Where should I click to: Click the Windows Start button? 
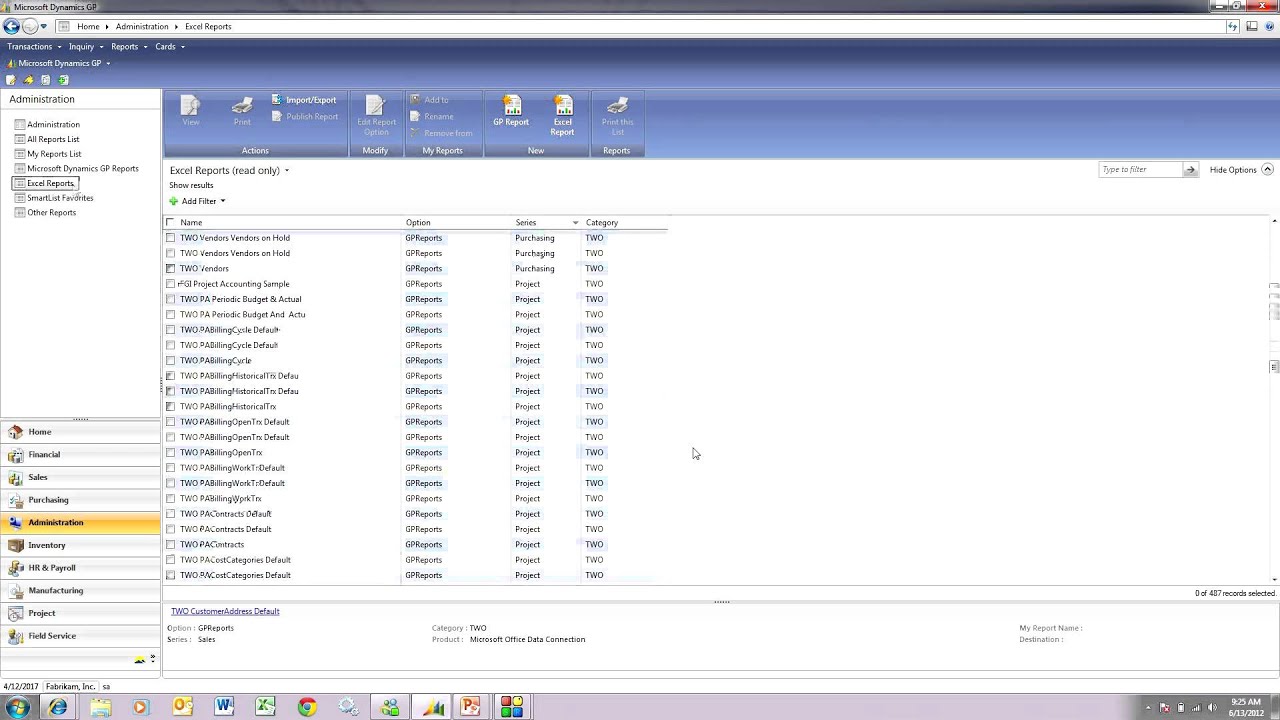pos(17,707)
